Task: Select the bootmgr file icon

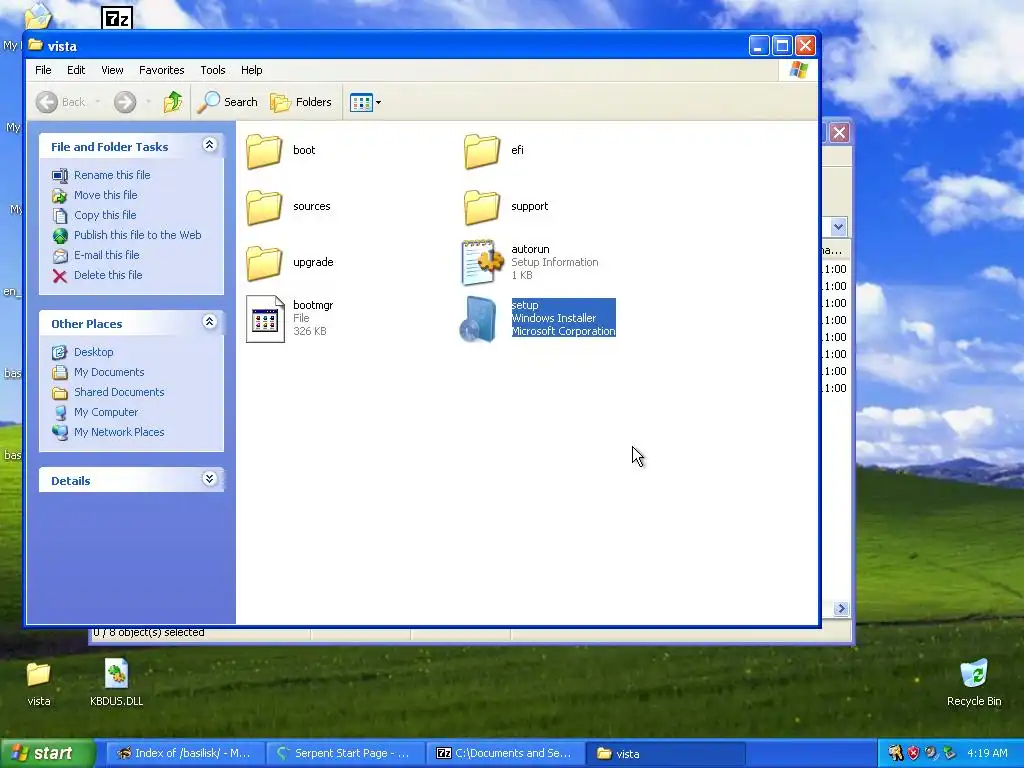Action: tap(265, 319)
